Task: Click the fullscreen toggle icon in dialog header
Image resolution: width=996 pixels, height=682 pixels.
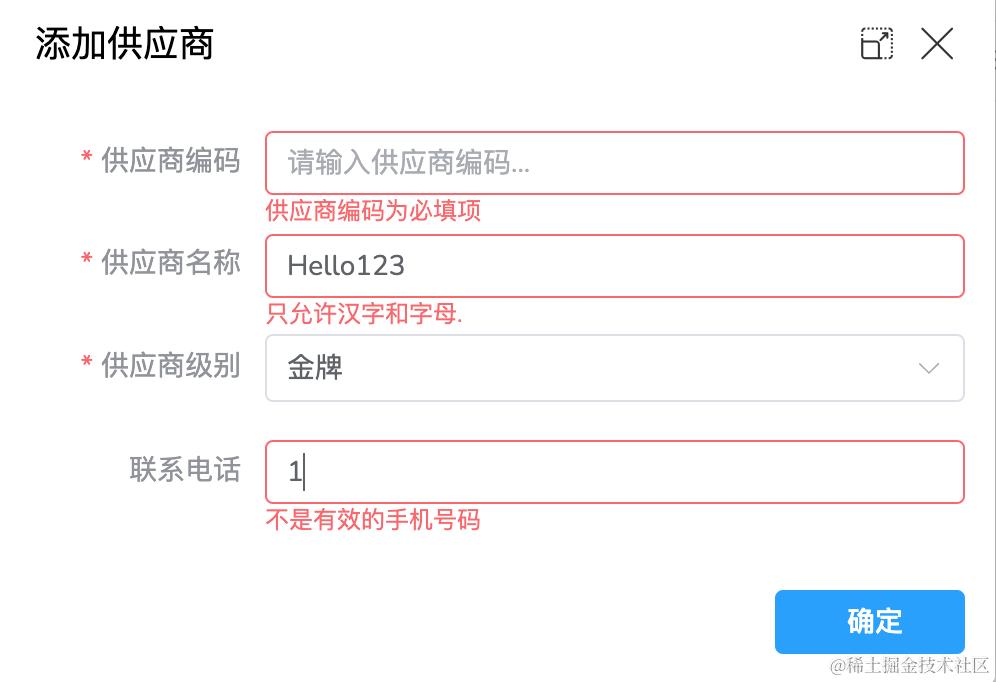Action: (x=876, y=44)
